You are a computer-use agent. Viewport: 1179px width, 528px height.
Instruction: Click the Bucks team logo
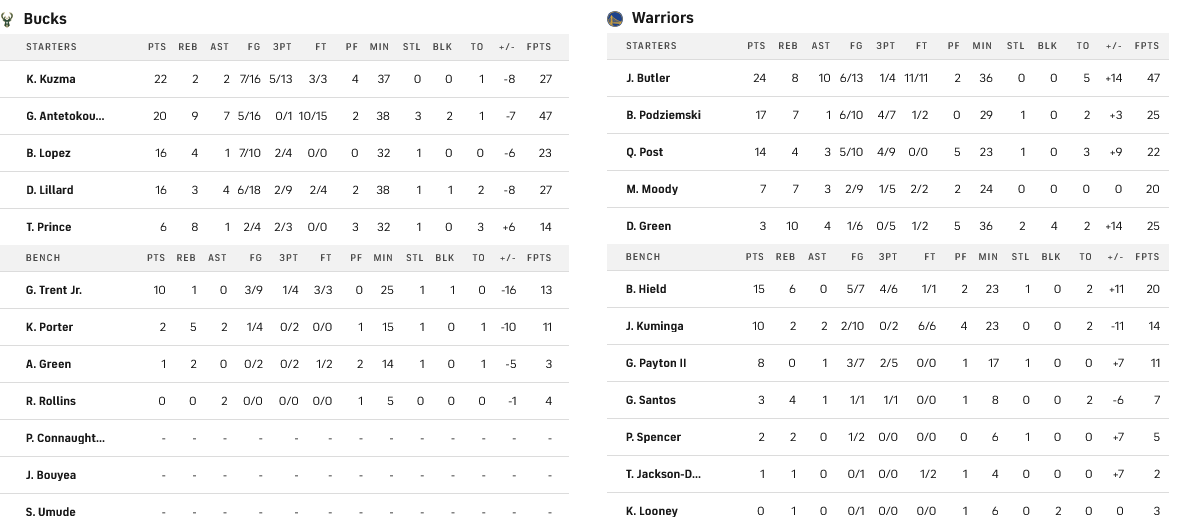[x=9, y=19]
